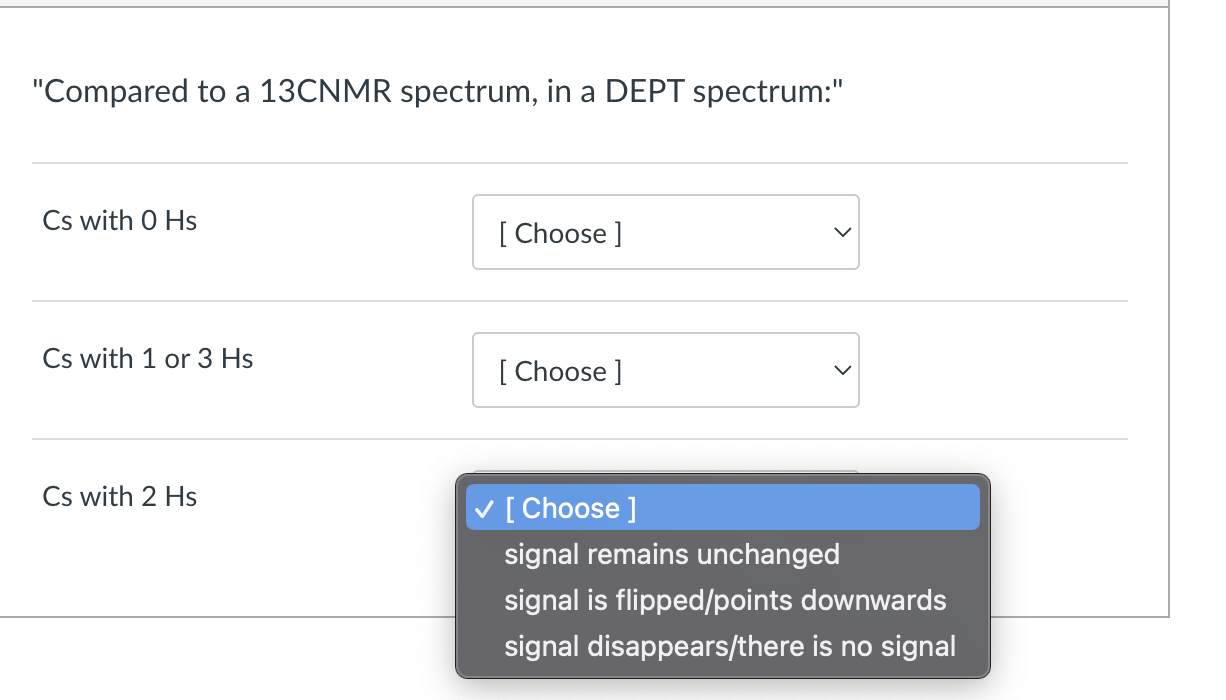Viewport: 1226px width, 700px height.
Task: Click the checkmark next to [Choose]
Action: (x=484, y=508)
